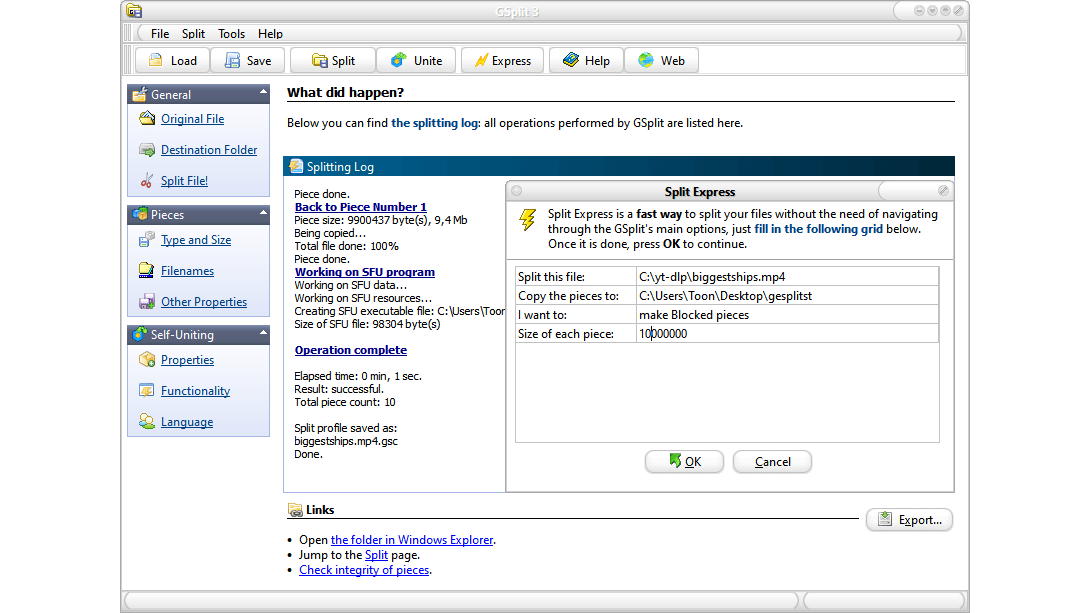Image resolution: width=1090 pixels, height=613 pixels.
Task: Click the General section folder icon
Action: pyautogui.click(x=140, y=94)
